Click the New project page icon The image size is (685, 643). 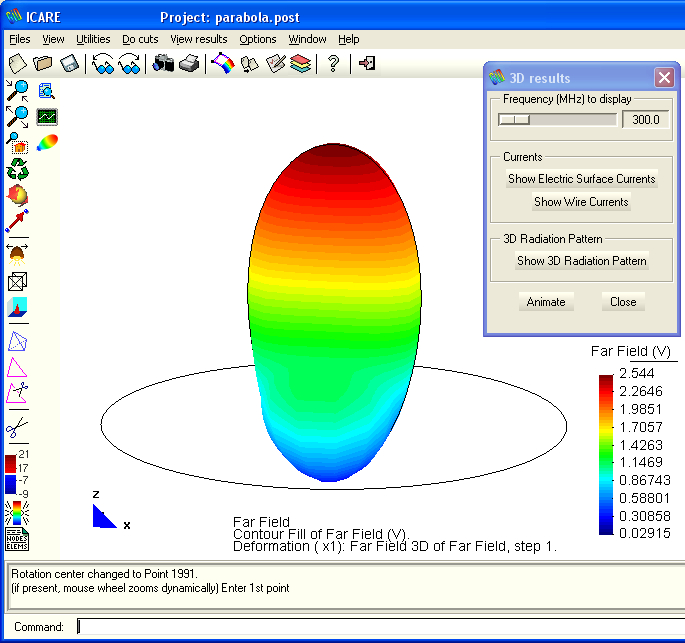(17, 64)
